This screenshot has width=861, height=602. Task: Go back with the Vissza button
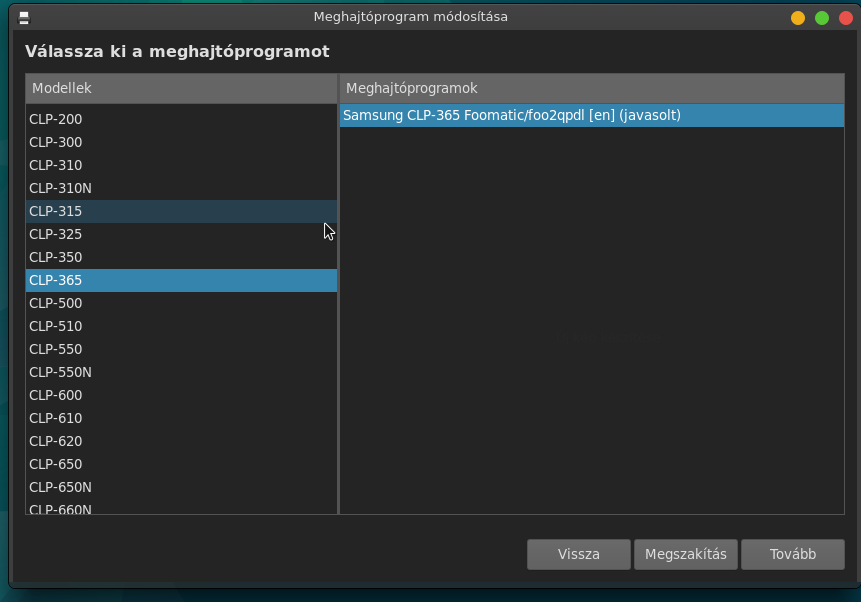click(579, 554)
